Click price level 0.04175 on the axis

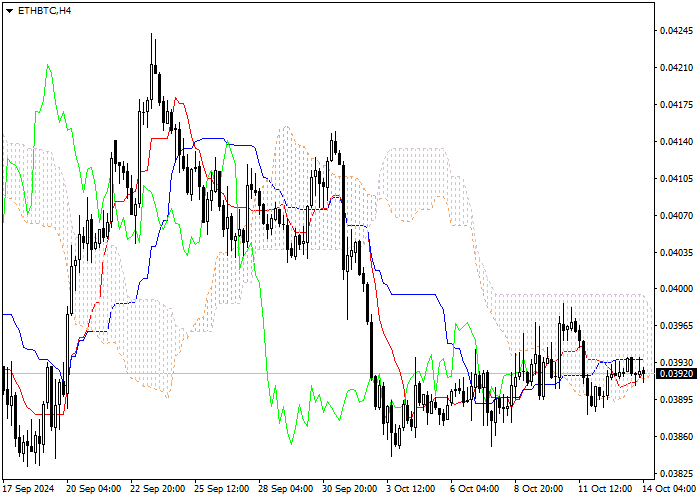[x=677, y=105]
